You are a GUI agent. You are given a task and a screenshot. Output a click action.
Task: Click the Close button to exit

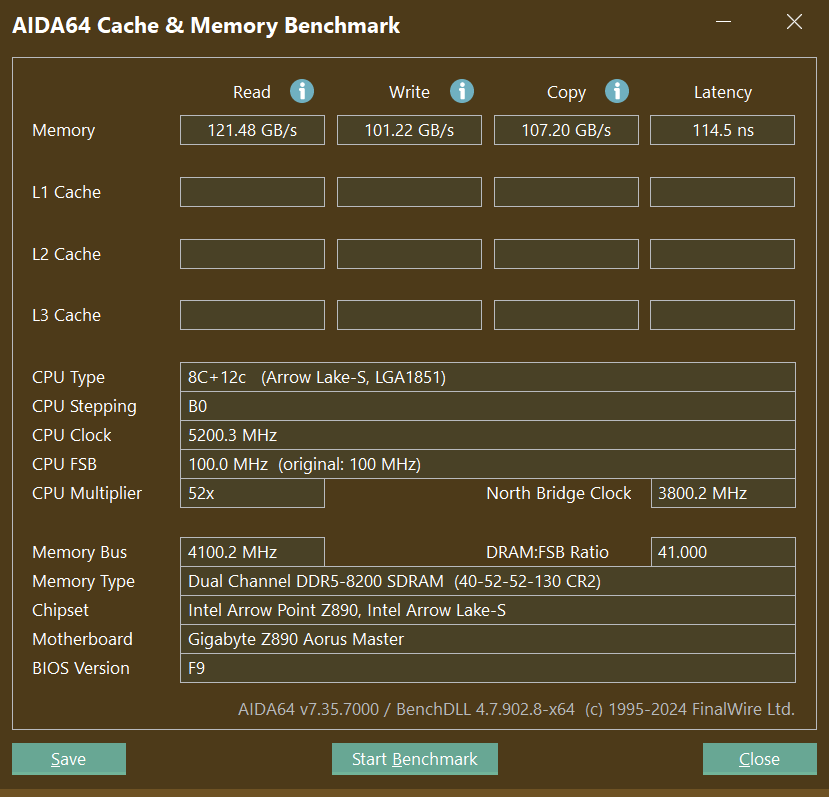759,759
